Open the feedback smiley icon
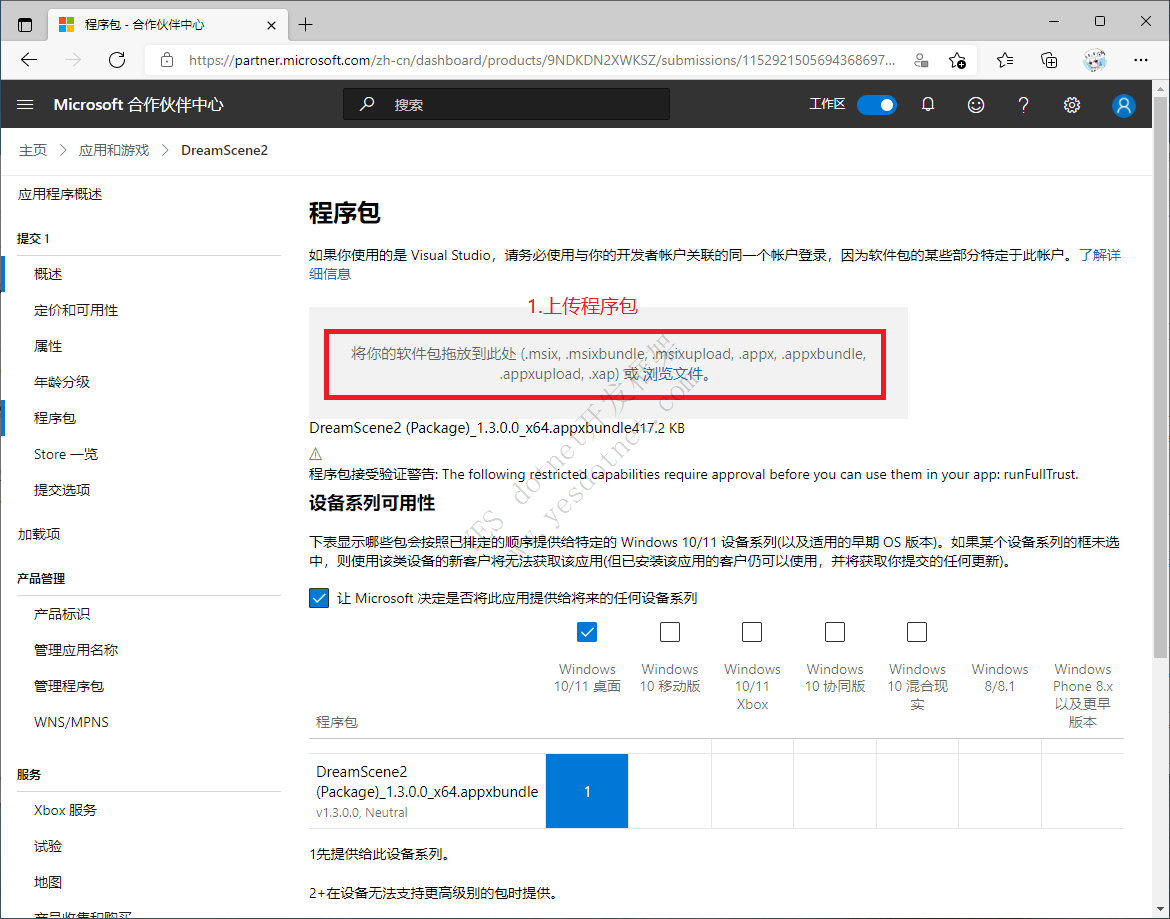 pos(975,105)
